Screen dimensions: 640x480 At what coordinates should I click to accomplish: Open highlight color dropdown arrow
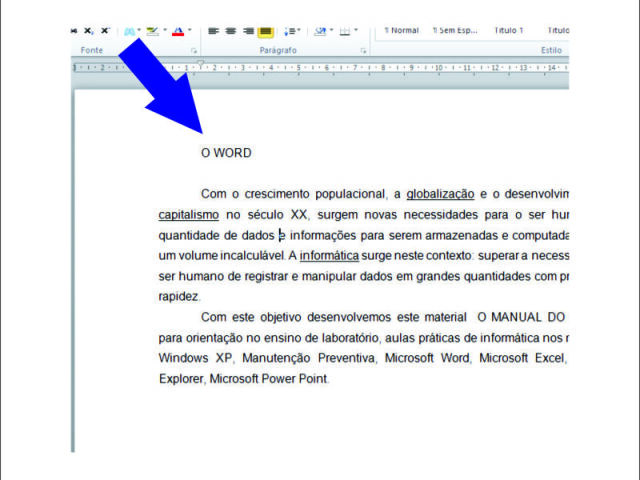[x=165, y=30]
